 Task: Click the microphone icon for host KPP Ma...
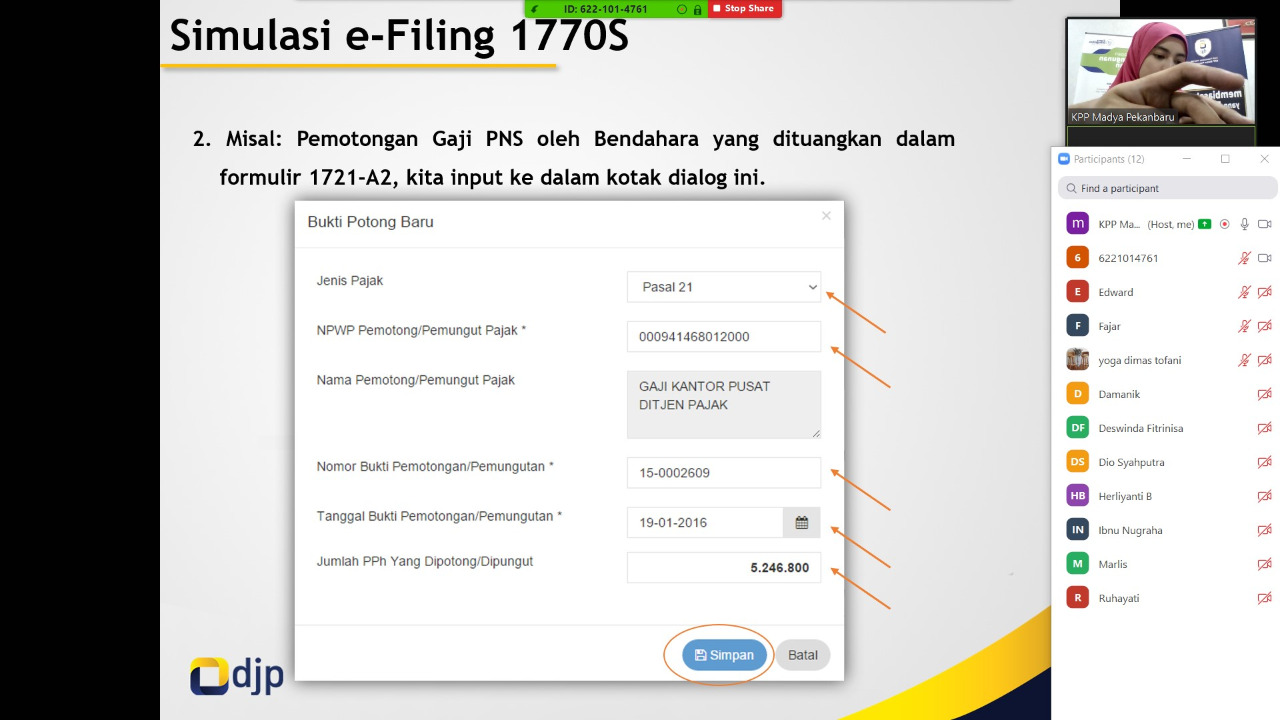coord(1244,224)
